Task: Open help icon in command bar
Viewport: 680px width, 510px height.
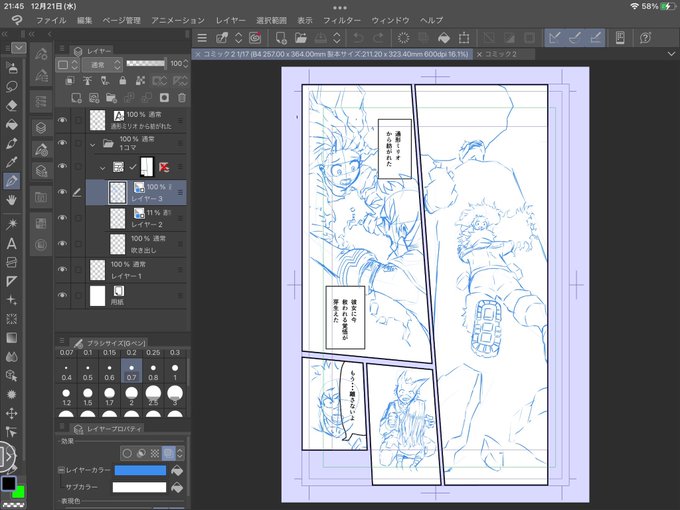Action: tap(645, 38)
